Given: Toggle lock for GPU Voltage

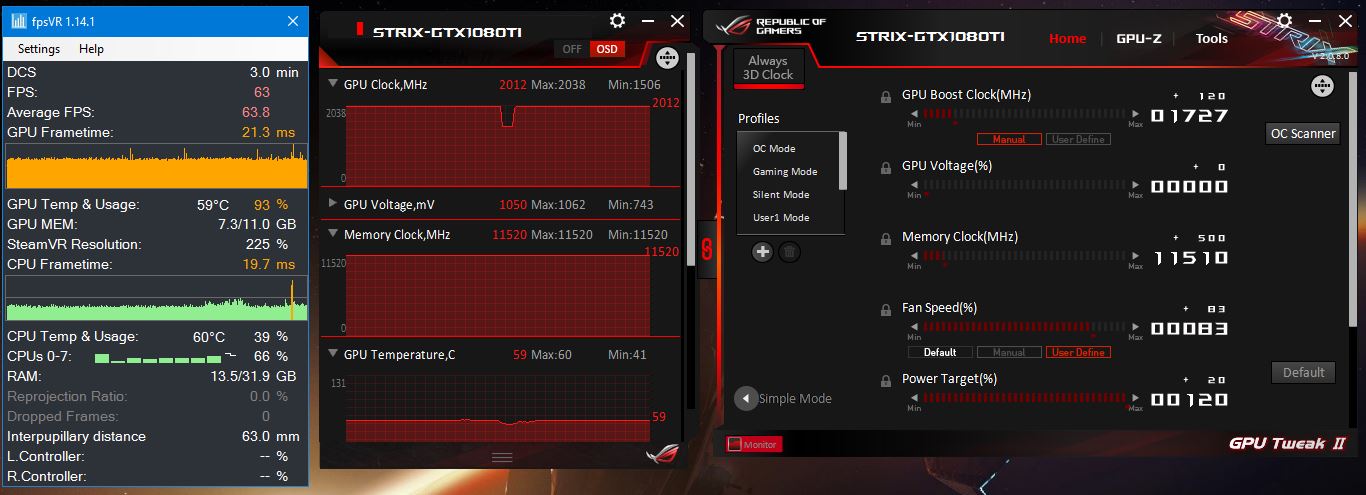Looking at the screenshot, I should coord(886,168).
